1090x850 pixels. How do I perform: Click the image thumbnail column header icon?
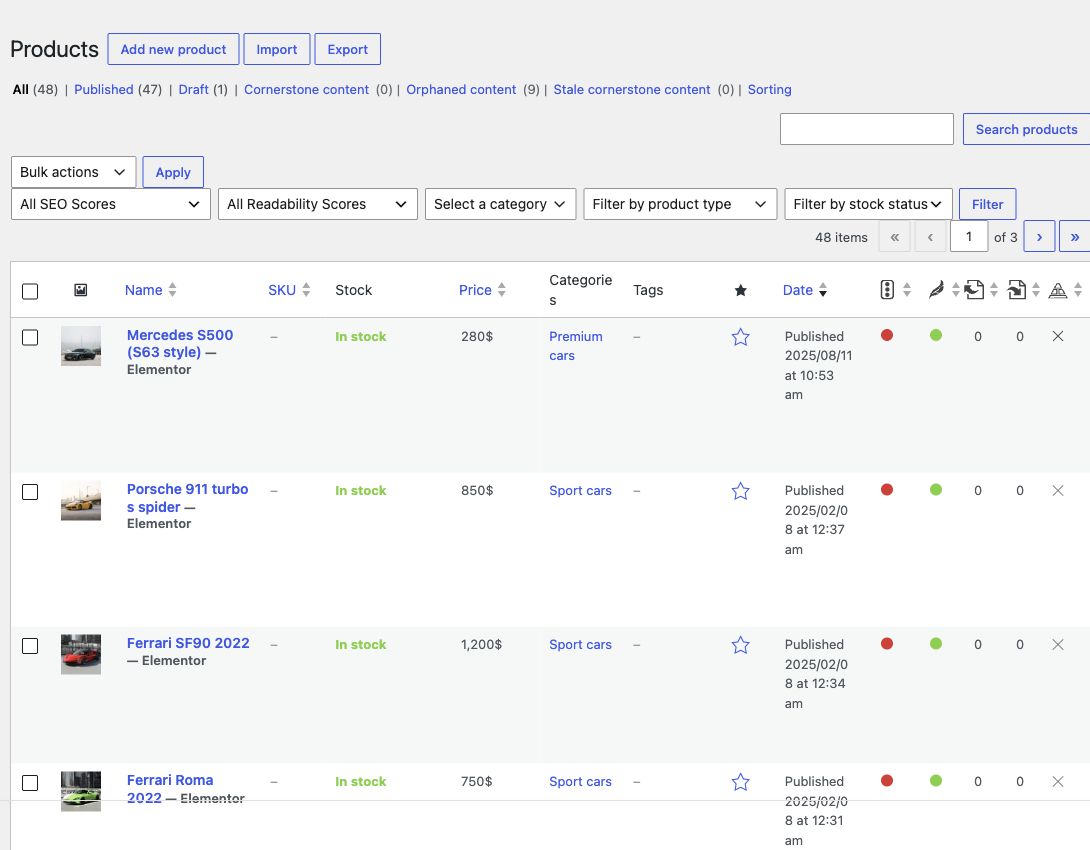click(x=81, y=290)
